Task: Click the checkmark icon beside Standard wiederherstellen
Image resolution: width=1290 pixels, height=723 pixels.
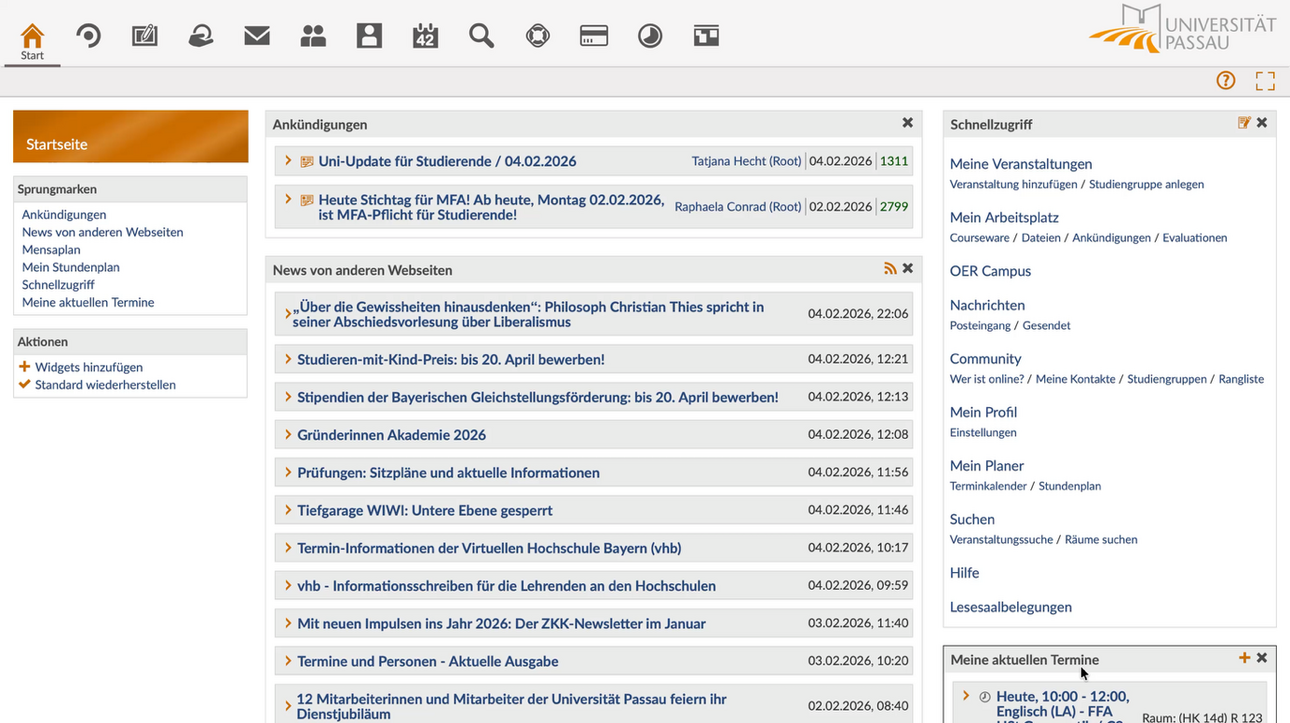Action: 25,384
